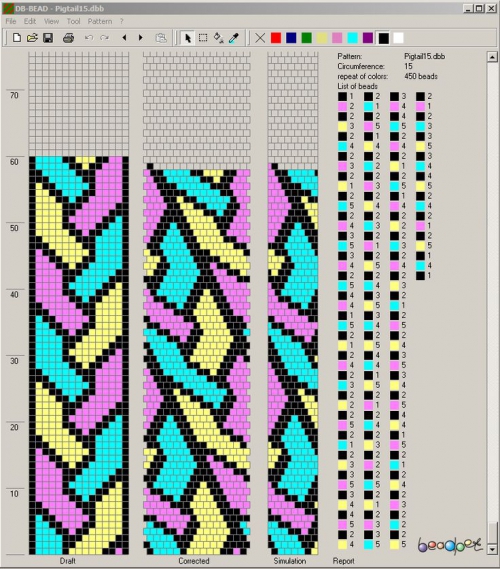Activate the paint bucket fill tool

218,38
